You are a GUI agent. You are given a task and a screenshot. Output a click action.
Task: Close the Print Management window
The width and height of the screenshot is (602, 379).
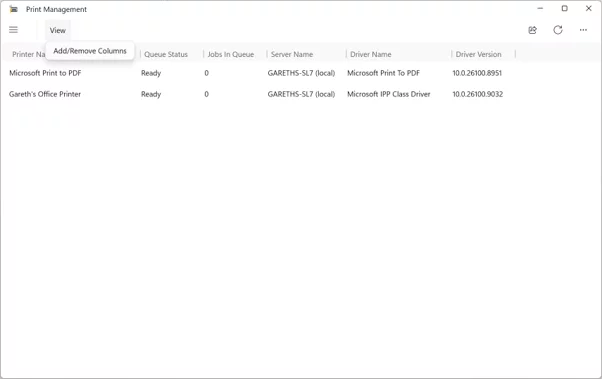pos(589,8)
